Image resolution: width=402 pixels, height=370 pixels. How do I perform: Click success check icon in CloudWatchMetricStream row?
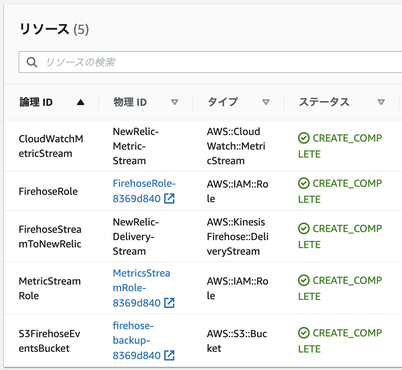pos(304,138)
